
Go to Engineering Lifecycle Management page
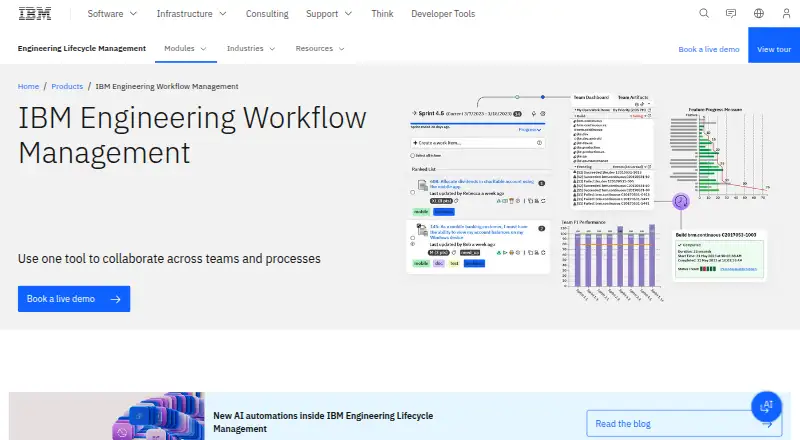(x=82, y=48)
